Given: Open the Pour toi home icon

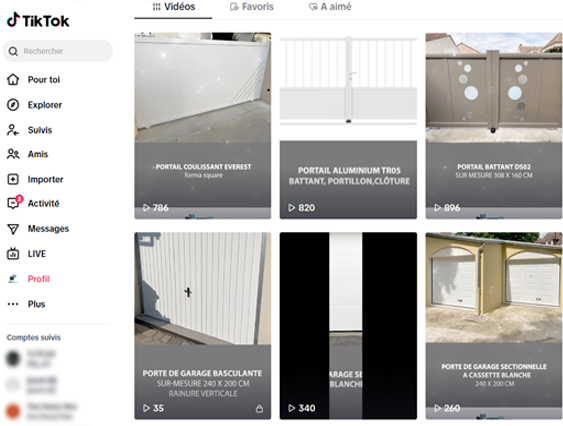Looking at the screenshot, I should pos(13,79).
